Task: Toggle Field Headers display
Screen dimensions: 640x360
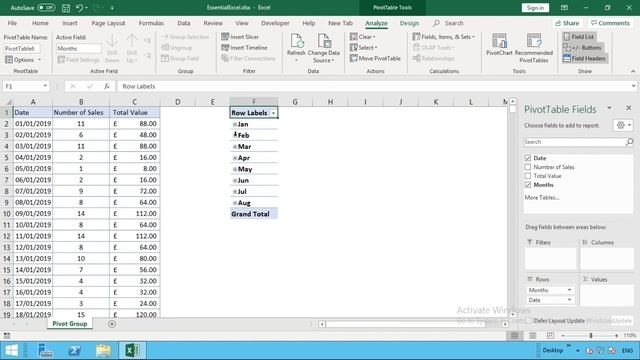Action: coord(584,59)
